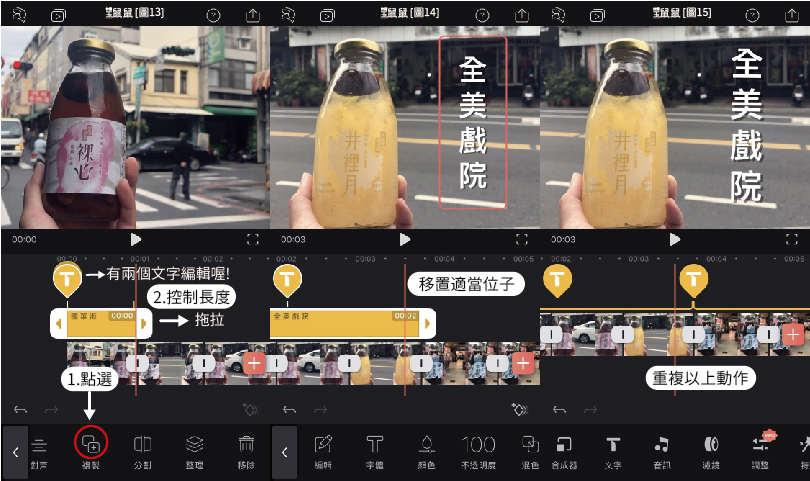Add a clip with the plus button in 圖15
Screen dimensions: 810x481
pyautogui.click(x=793, y=334)
